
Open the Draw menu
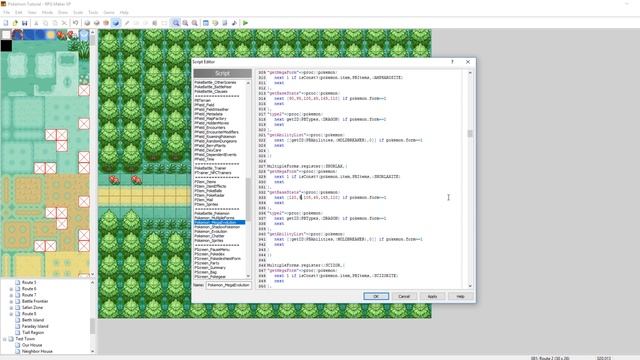pos(63,13)
